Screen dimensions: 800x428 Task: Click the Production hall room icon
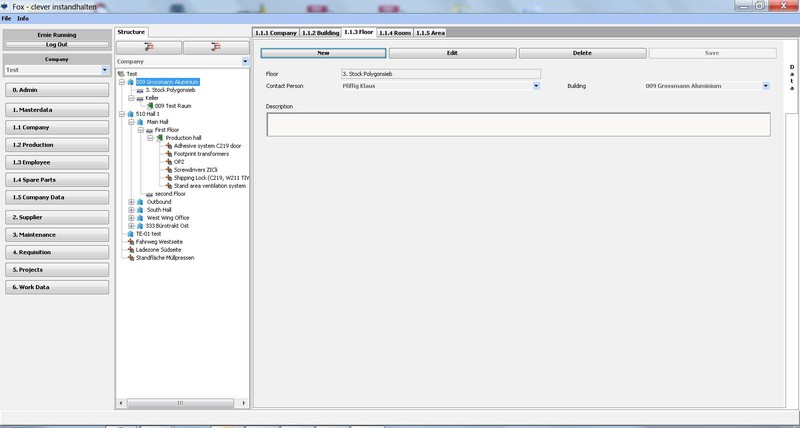click(x=159, y=138)
